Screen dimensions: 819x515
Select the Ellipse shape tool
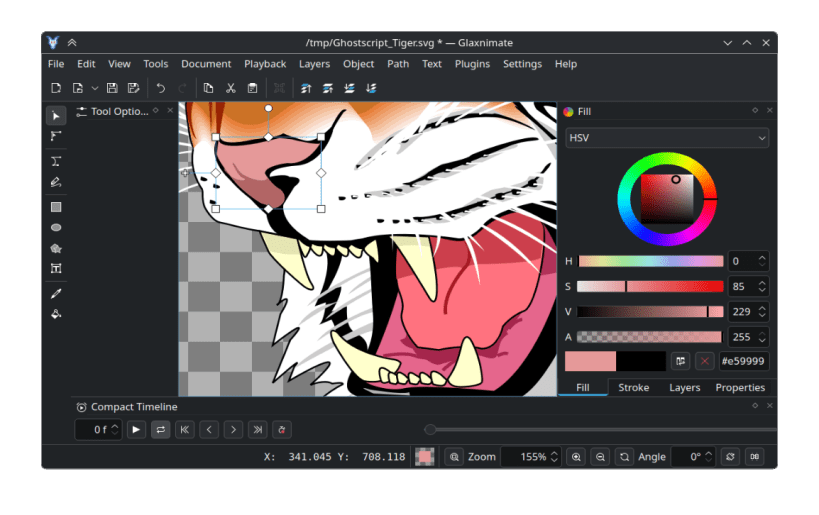click(x=56, y=228)
